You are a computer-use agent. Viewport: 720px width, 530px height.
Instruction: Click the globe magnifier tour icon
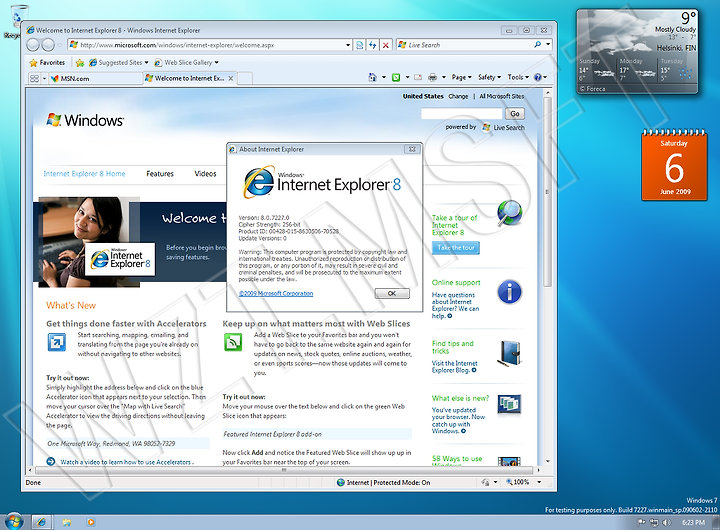[x=510, y=213]
